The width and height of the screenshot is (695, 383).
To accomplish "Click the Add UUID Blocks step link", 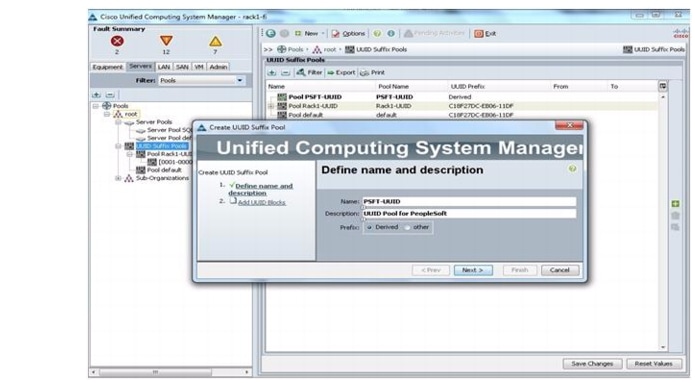I will point(262,202).
